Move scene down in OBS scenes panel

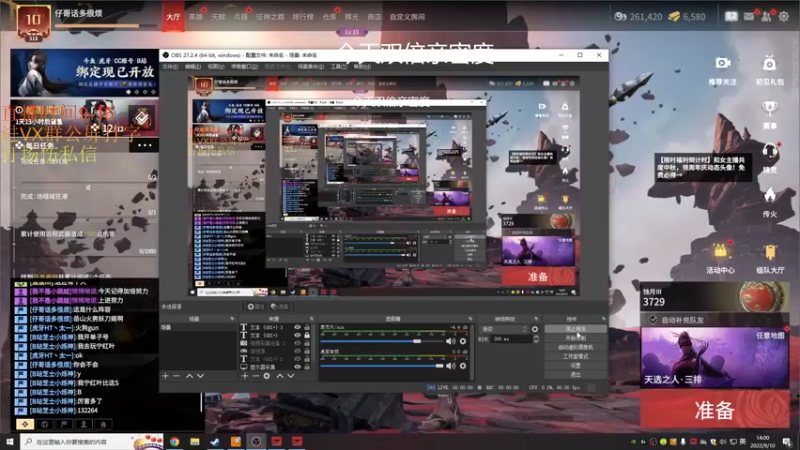[x=200, y=376]
